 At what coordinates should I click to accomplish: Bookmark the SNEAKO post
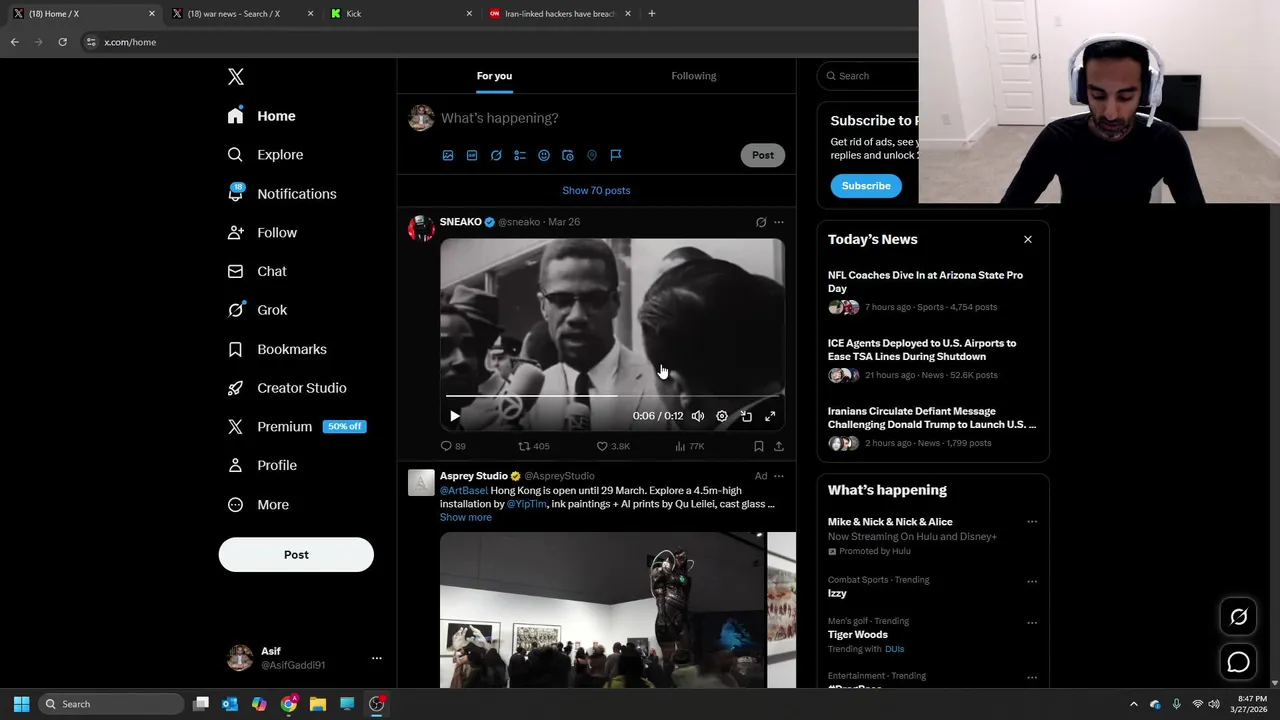point(759,446)
